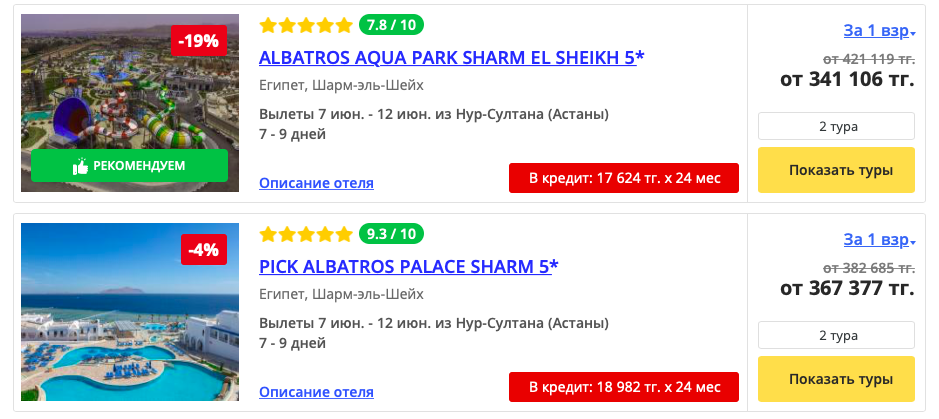This screenshot has width=939, height=419.
Task: Expand 'За 1 взр' dropdown for Albatros Aqua Park
Action: pyautogui.click(x=880, y=31)
